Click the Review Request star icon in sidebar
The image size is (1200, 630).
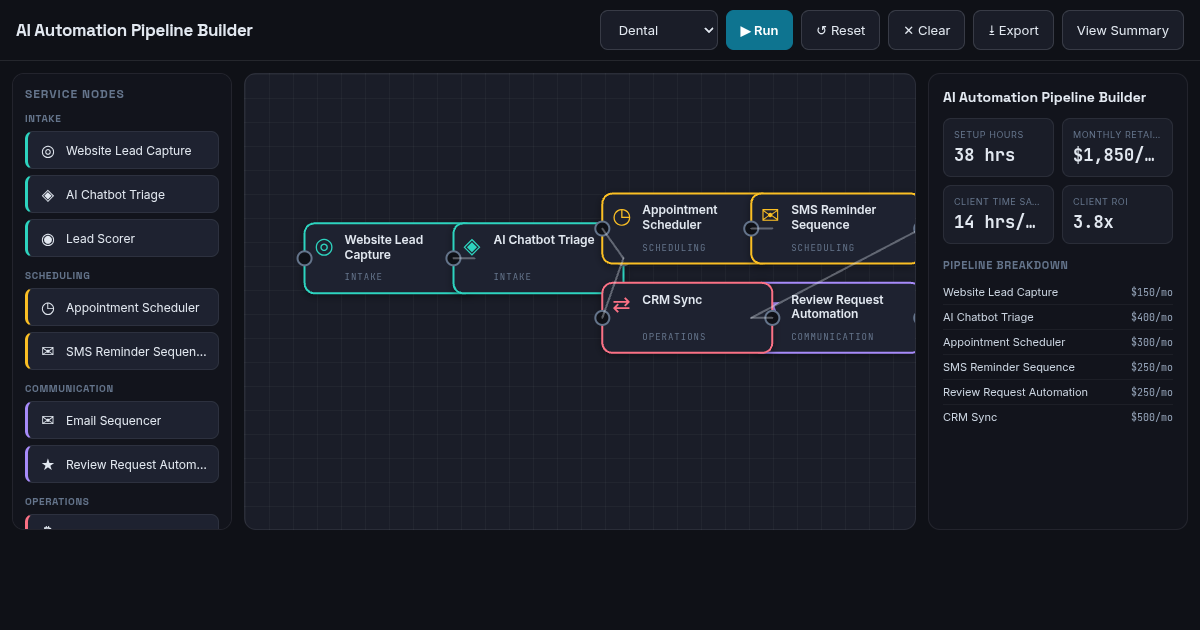[48, 465]
